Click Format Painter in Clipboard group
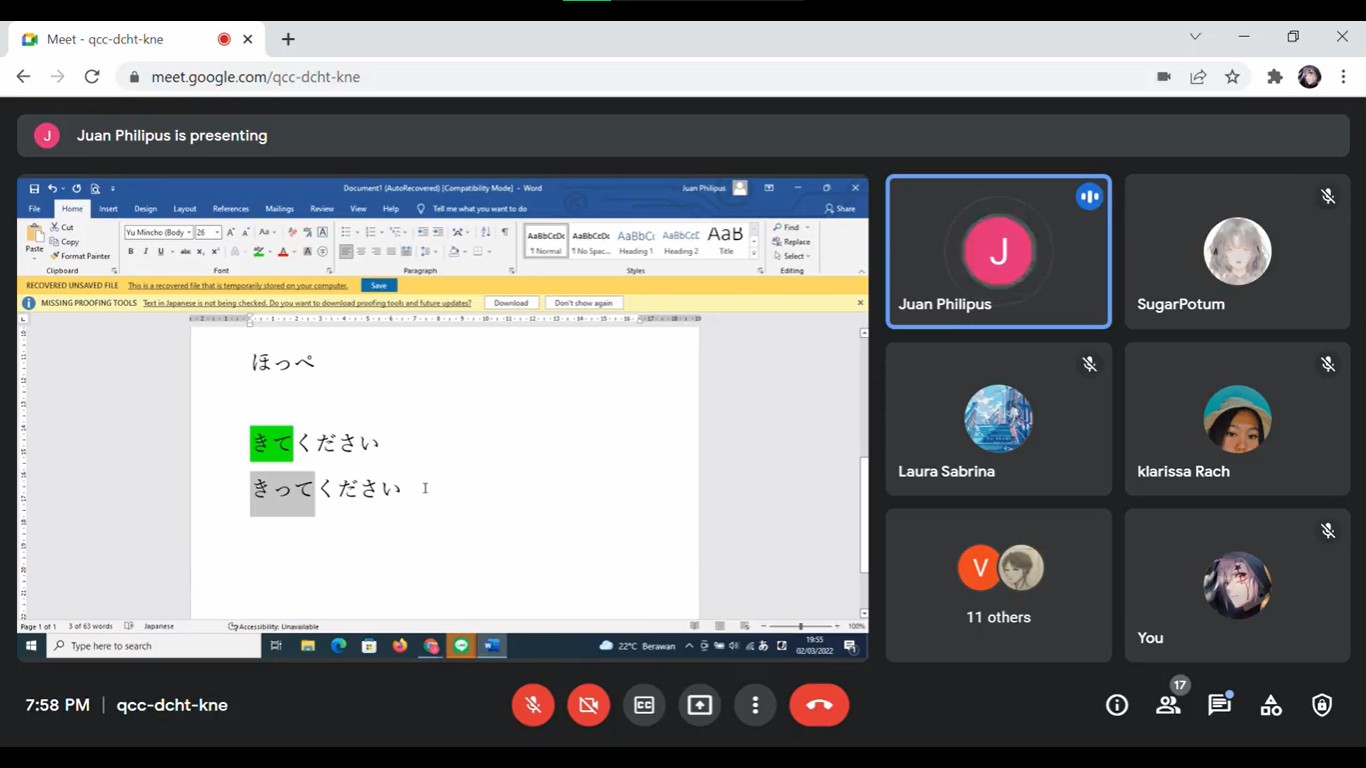Image resolution: width=1366 pixels, height=768 pixels. click(x=80, y=256)
